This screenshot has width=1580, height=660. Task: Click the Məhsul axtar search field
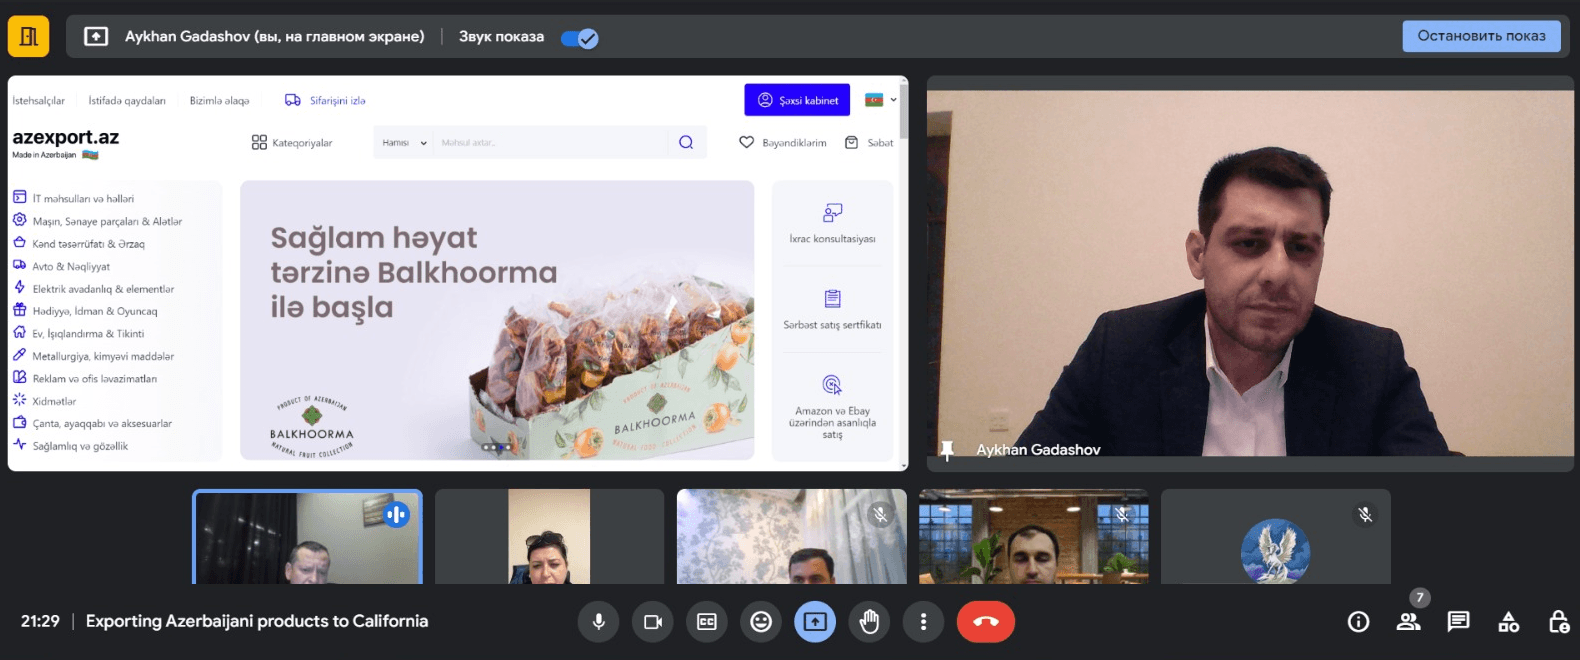point(550,143)
